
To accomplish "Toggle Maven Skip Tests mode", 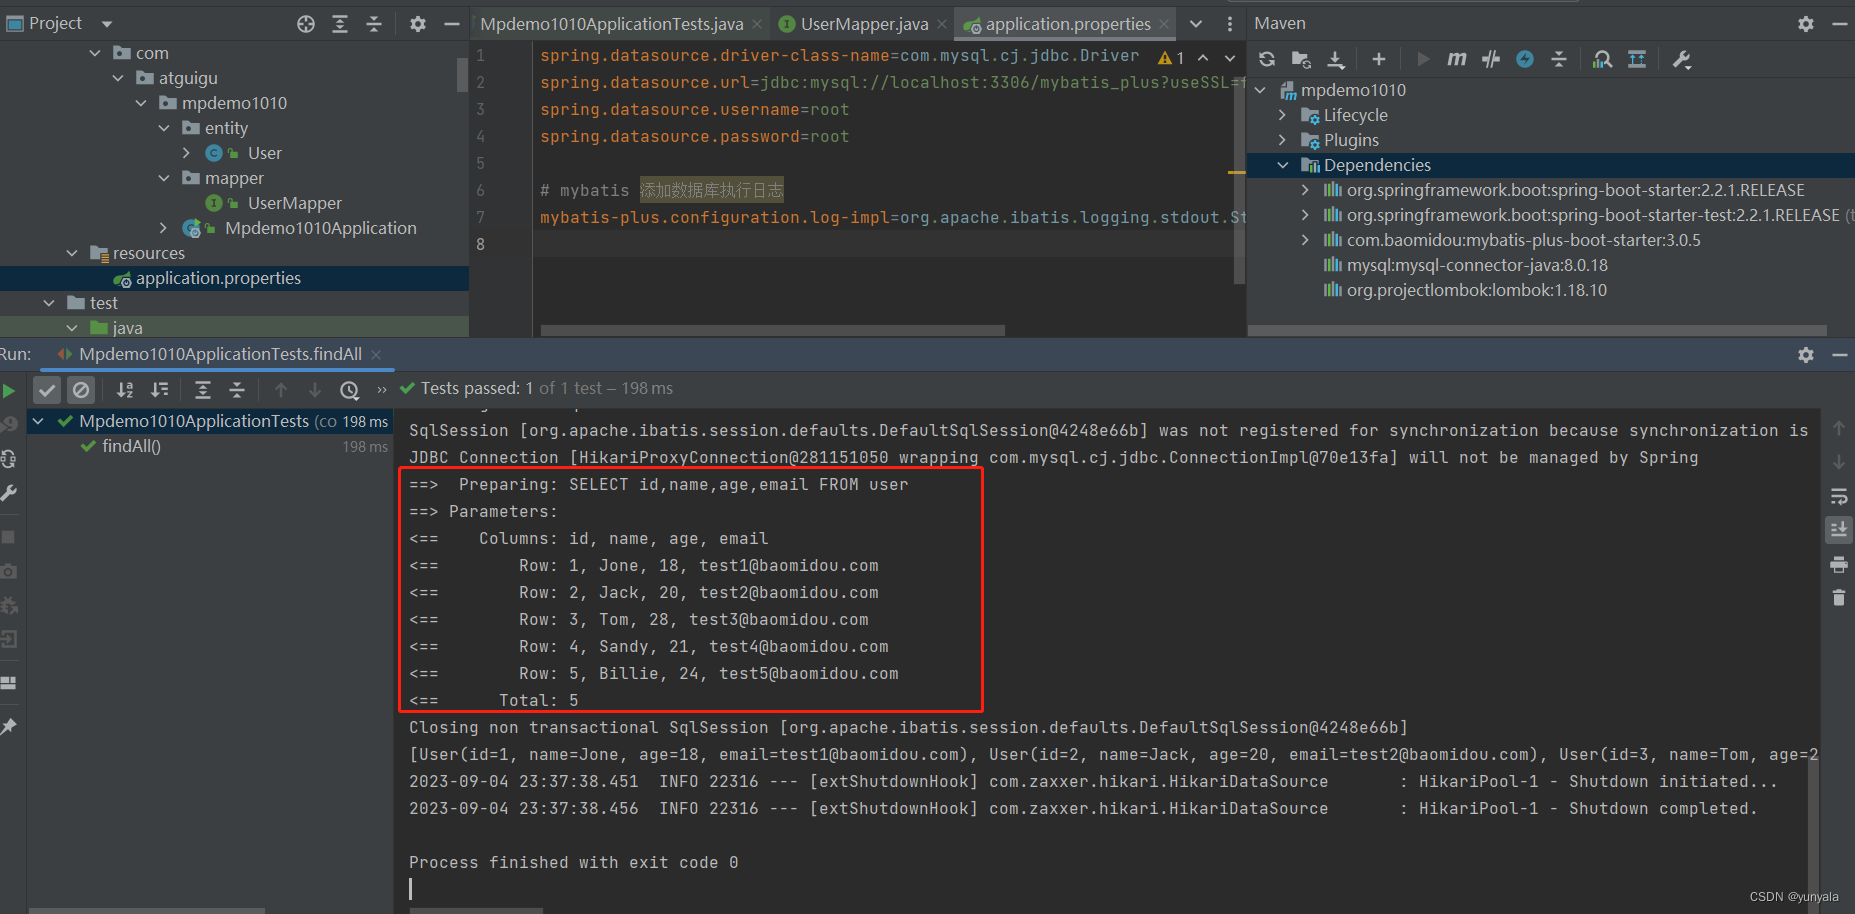I will 1491,60.
